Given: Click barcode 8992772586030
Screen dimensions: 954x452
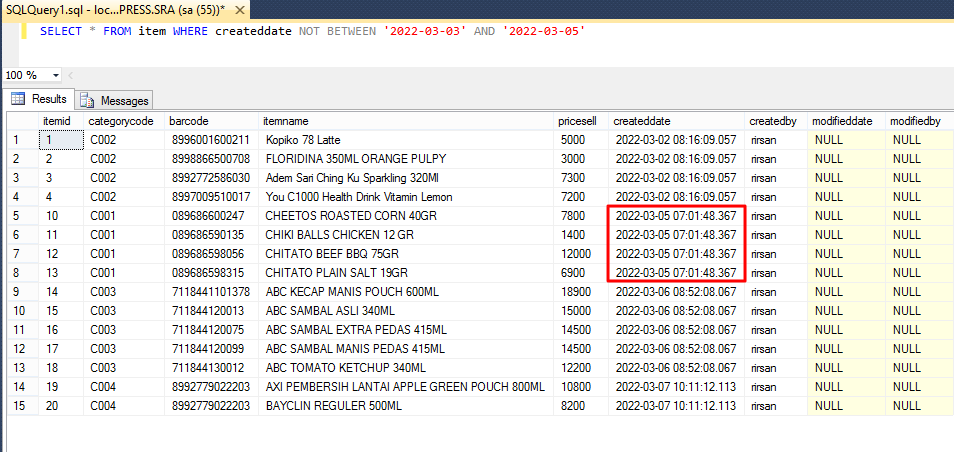Looking at the screenshot, I should click(x=212, y=178).
